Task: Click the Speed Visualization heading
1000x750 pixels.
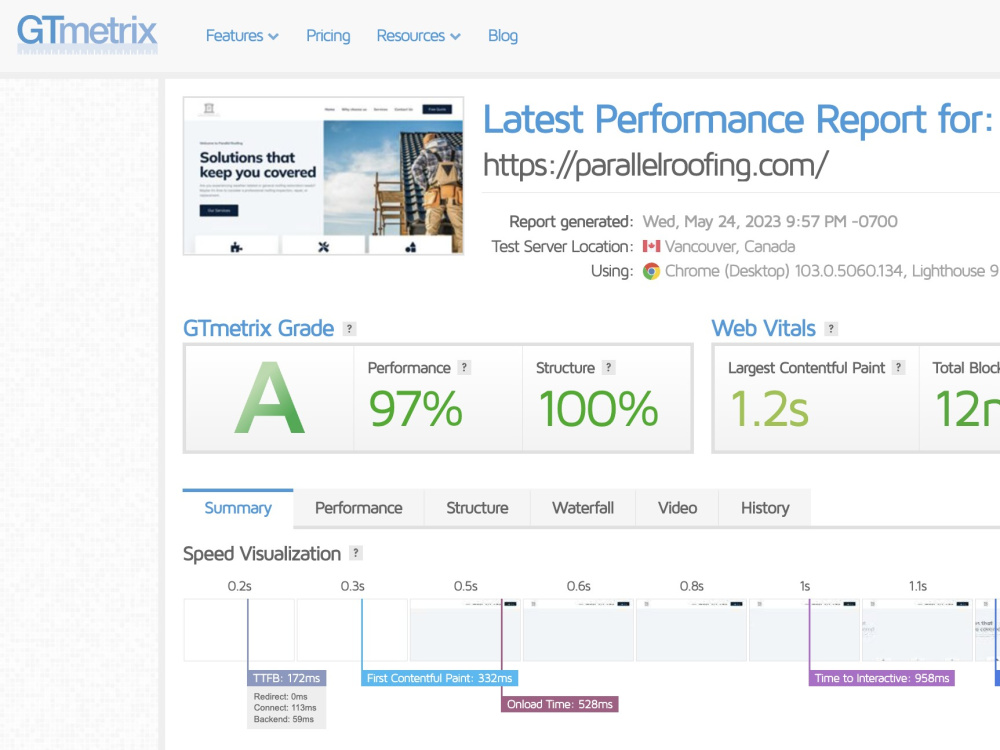Action: pyautogui.click(x=261, y=554)
